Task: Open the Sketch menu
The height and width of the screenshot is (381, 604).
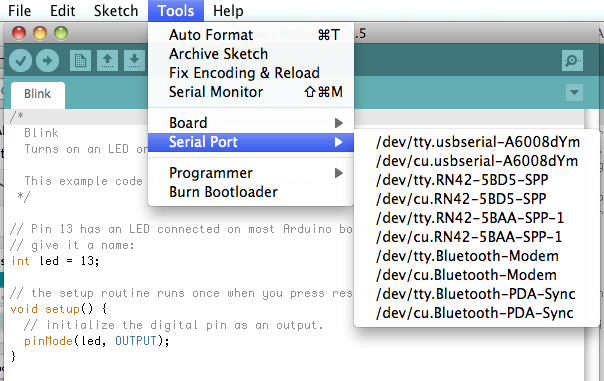Action: point(116,11)
